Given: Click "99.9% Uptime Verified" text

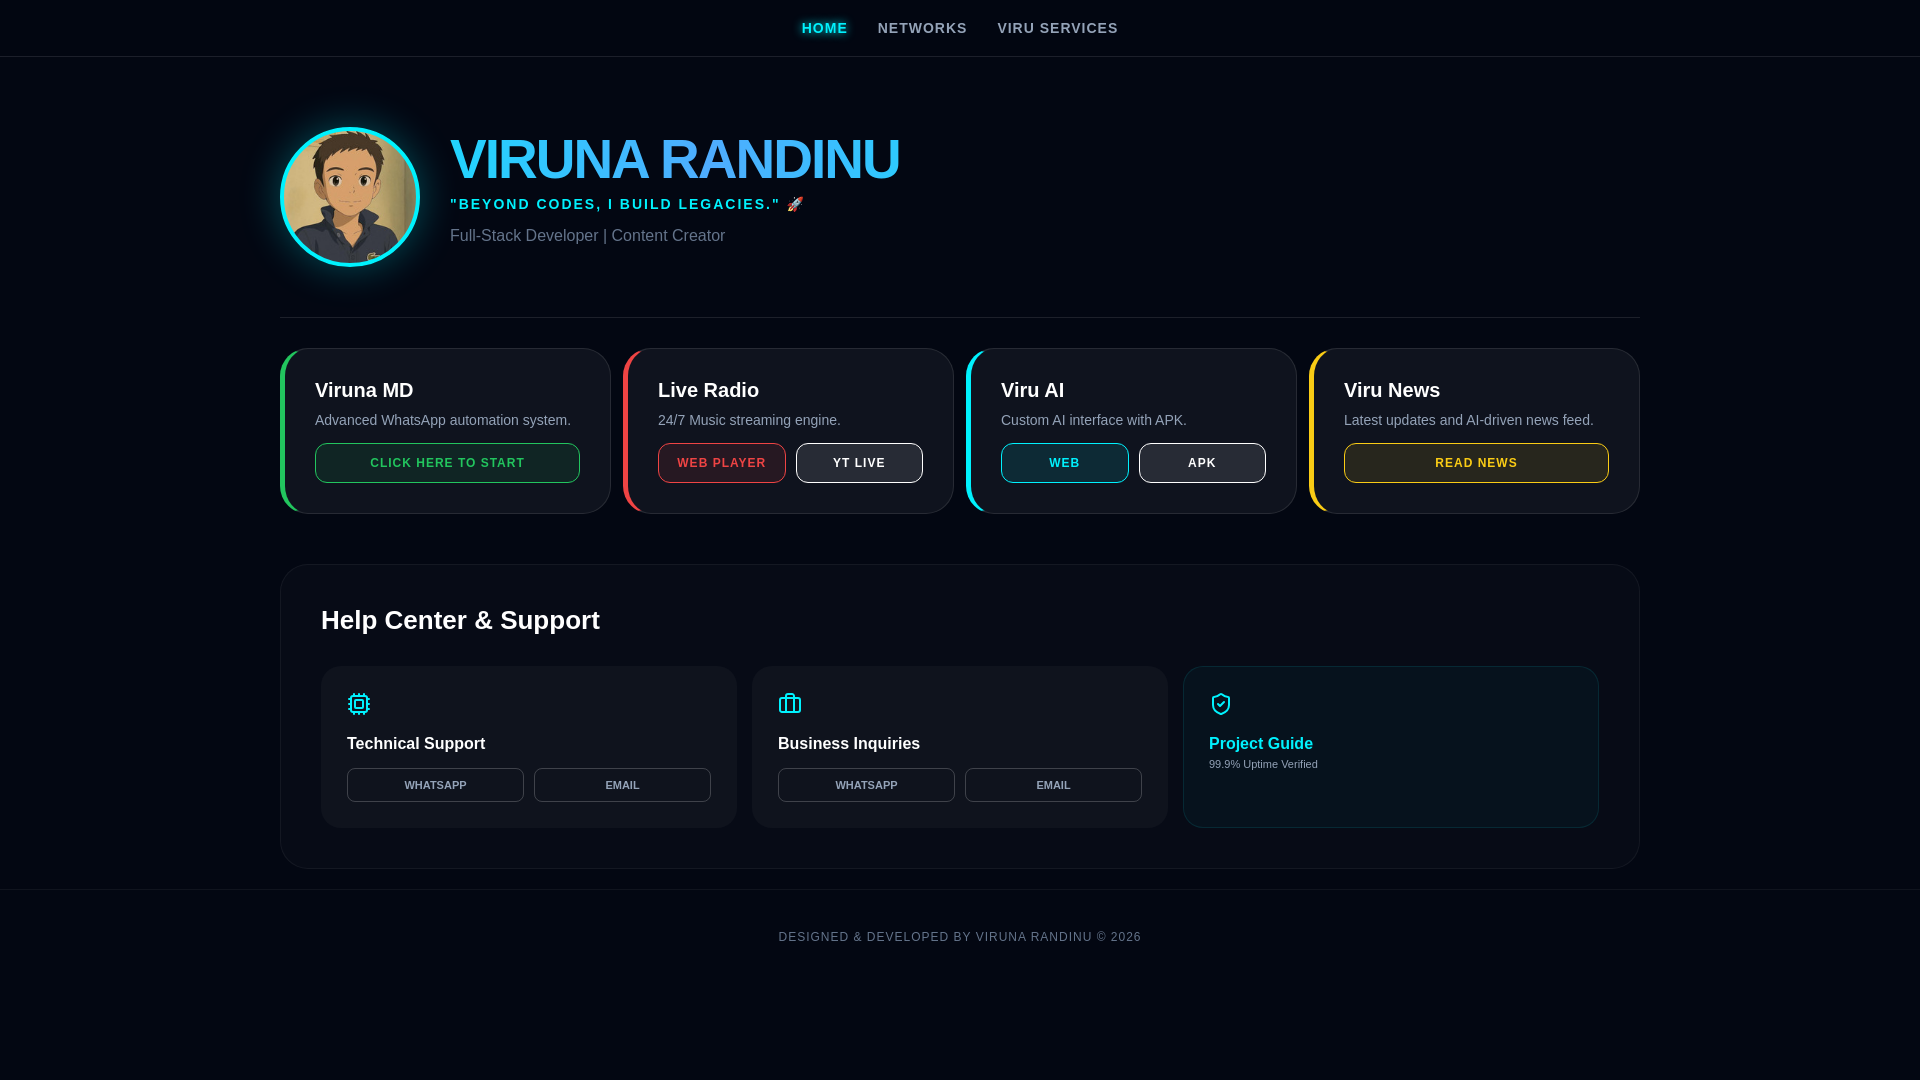Looking at the screenshot, I should coord(1263,764).
